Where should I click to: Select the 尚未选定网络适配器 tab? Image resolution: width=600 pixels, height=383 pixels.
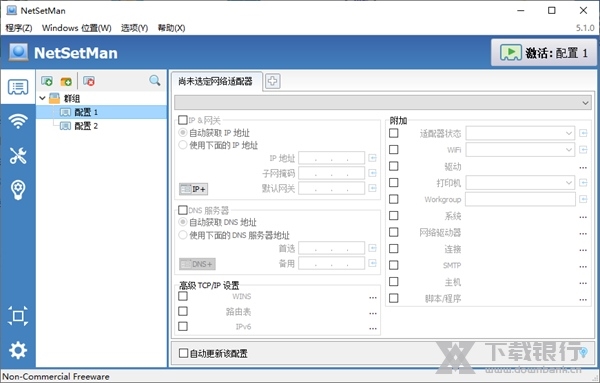tap(216, 81)
